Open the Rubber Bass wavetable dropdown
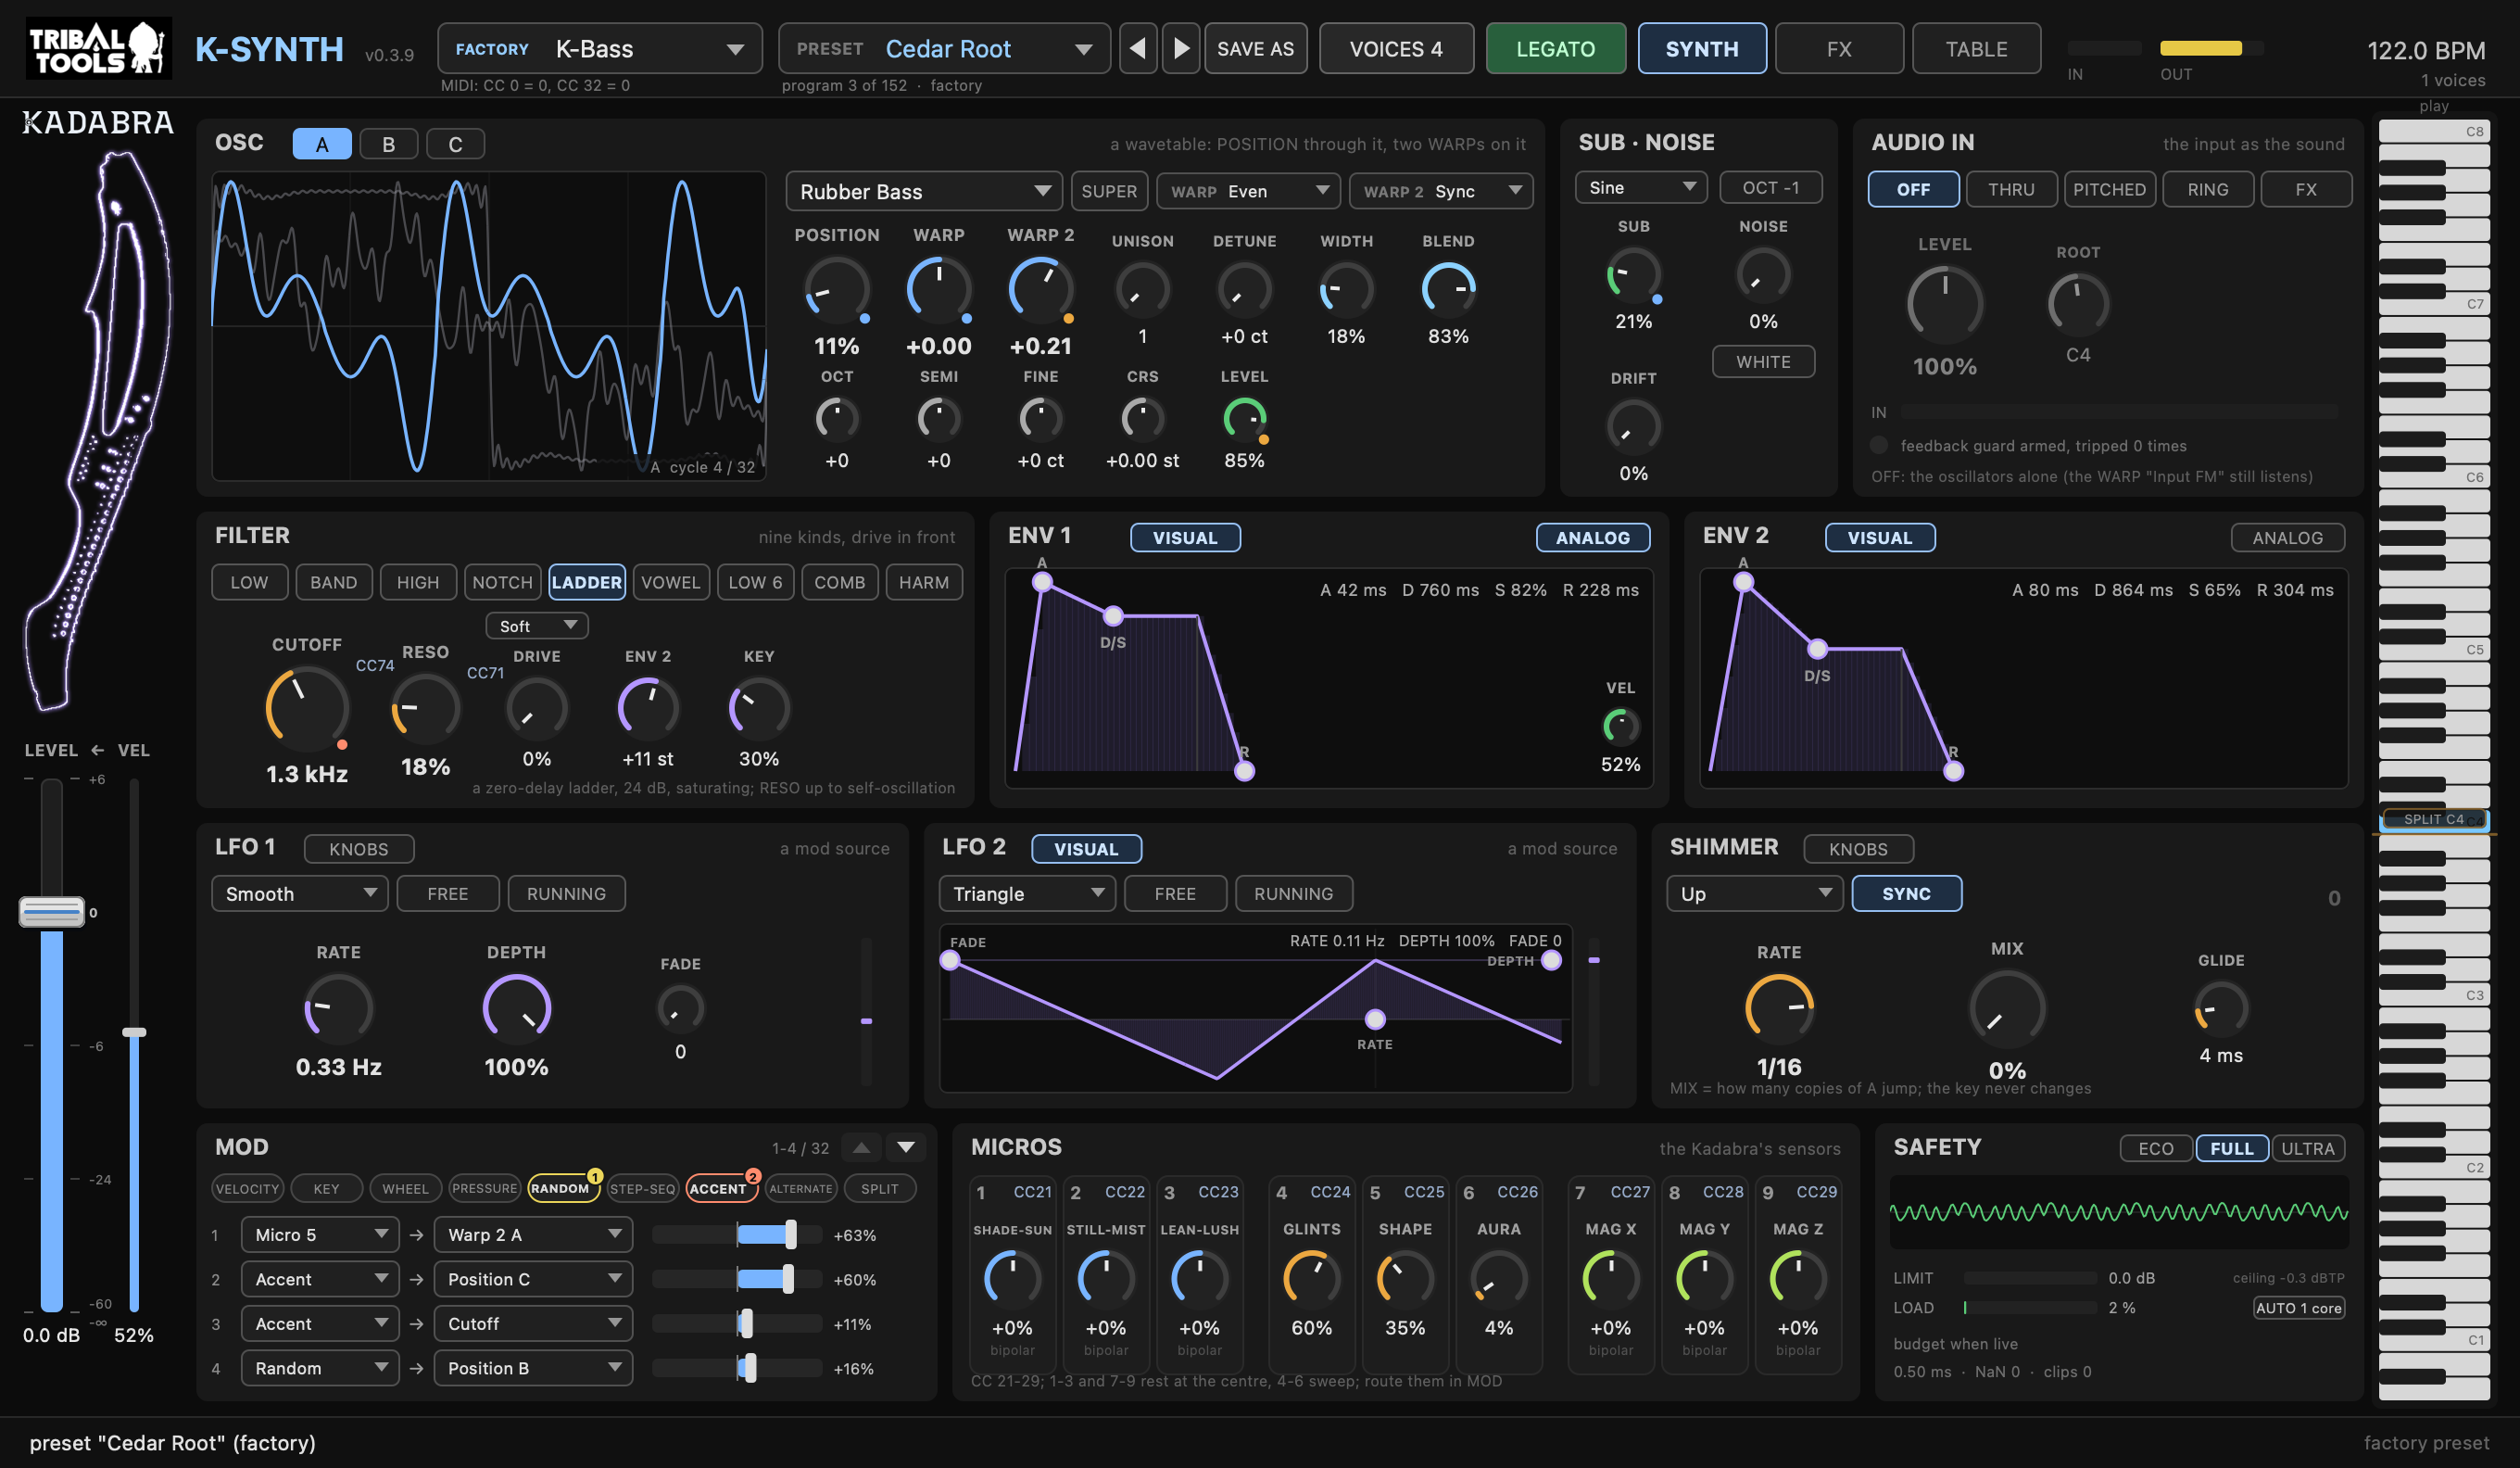Viewport: 2520px width, 1468px height. (x=923, y=191)
